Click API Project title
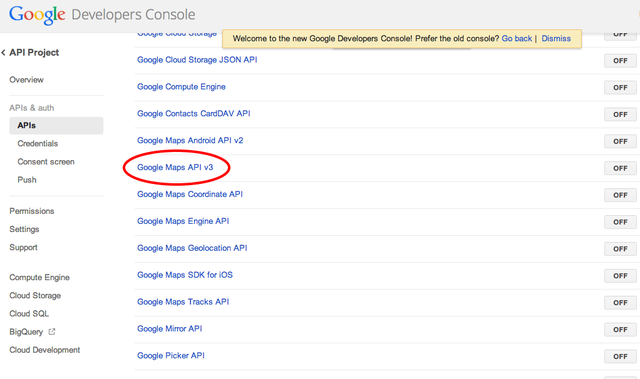This screenshot has width=640, height=379. tap(34, 53)
